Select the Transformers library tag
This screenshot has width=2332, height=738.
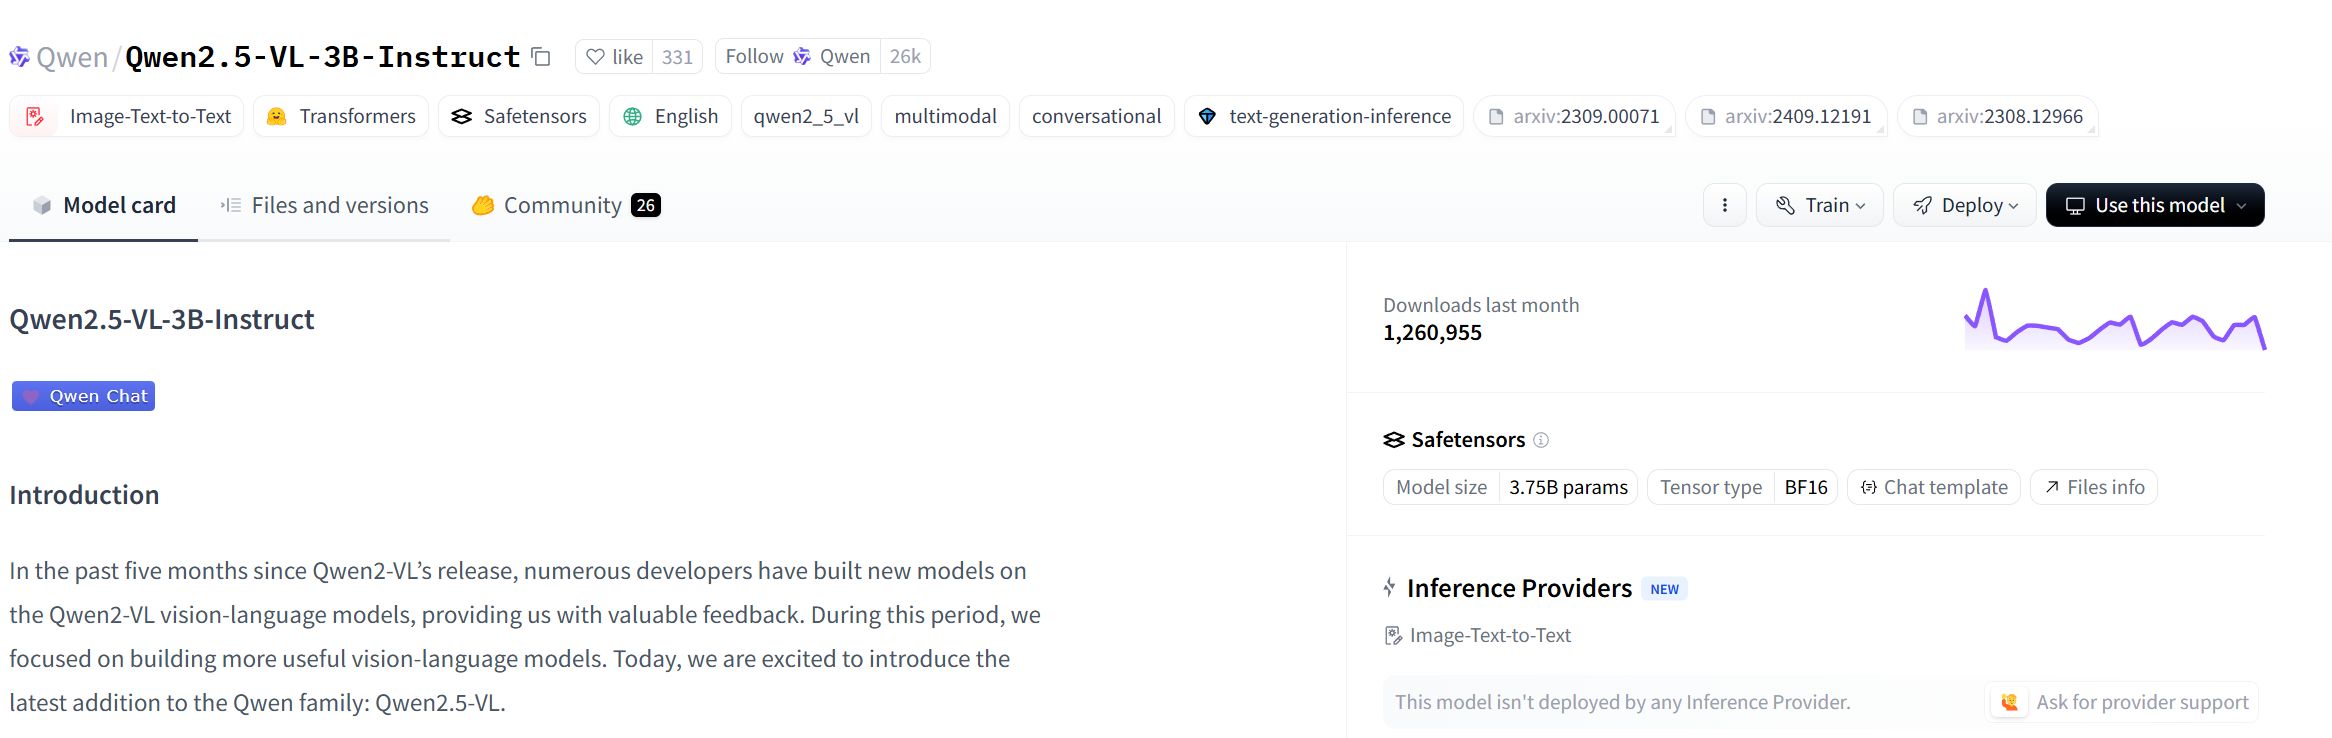click(x=341, y=116)
